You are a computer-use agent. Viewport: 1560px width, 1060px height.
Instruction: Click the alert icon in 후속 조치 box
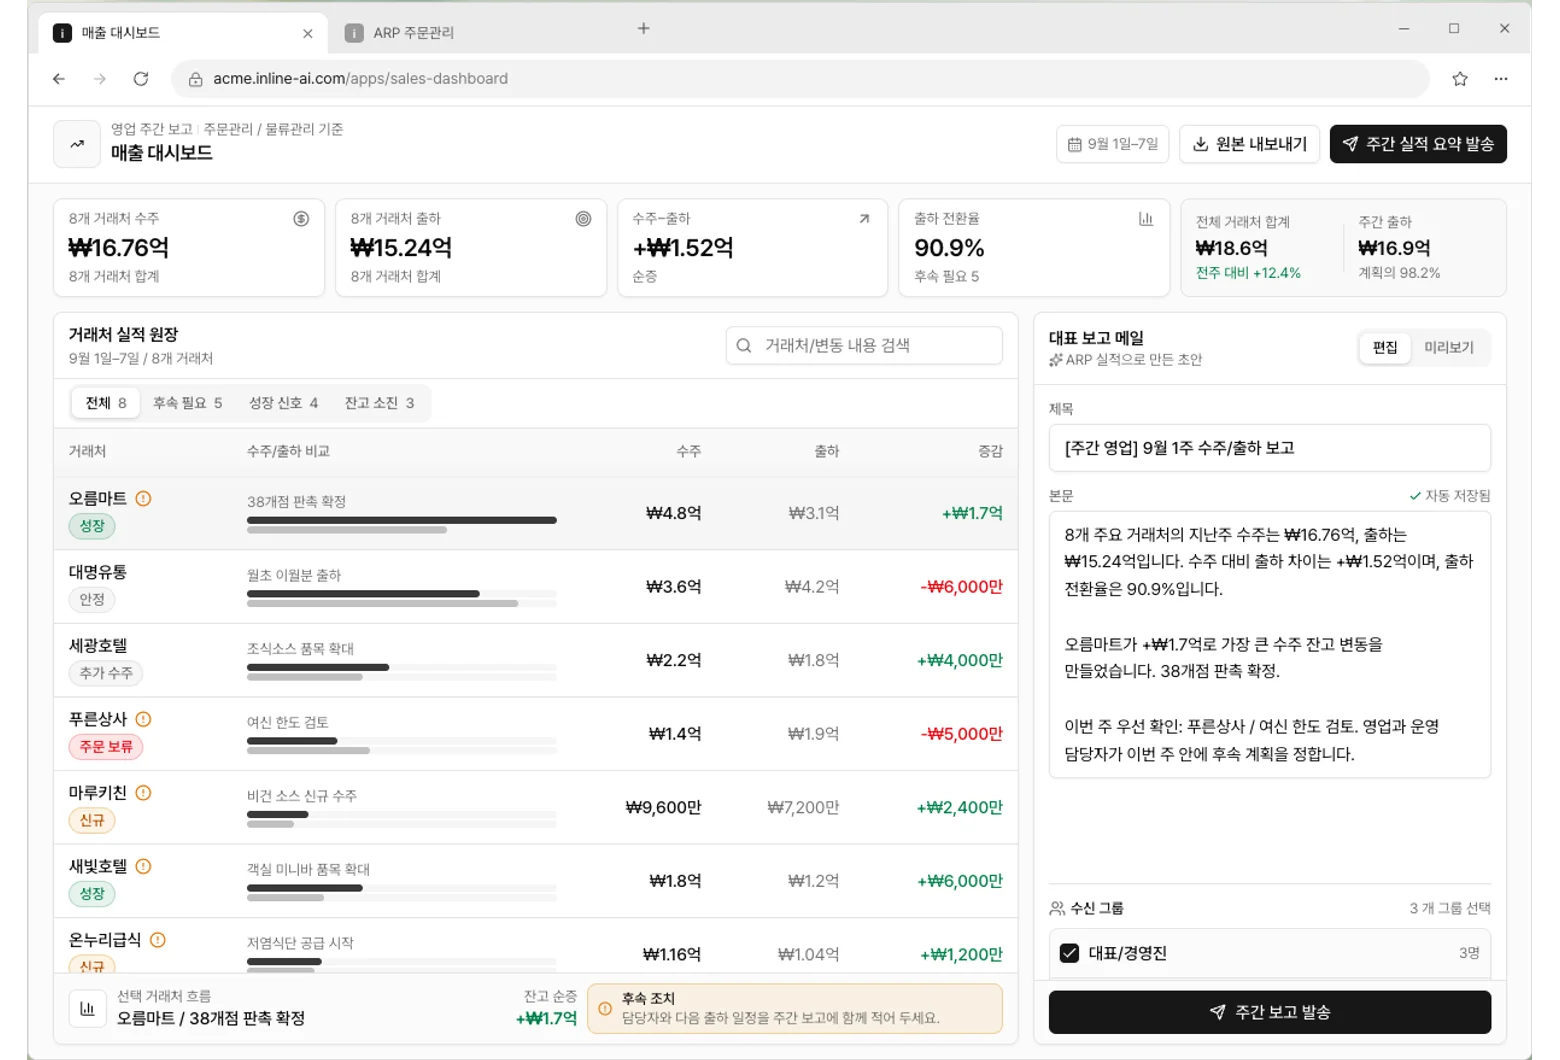pyautogui.click(x=605, y=1009)
